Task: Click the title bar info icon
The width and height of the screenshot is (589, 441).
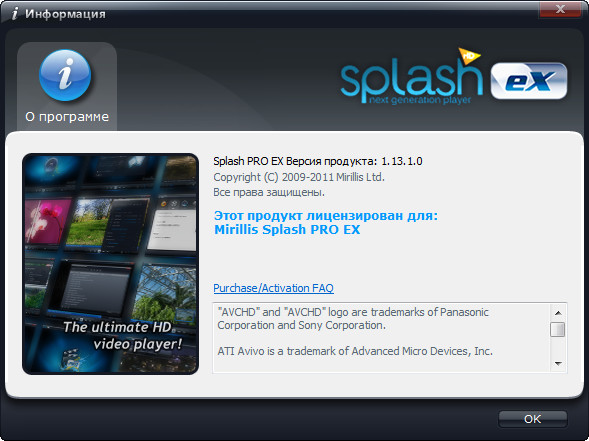Action: pyautogui.click(x=15, y=14)
